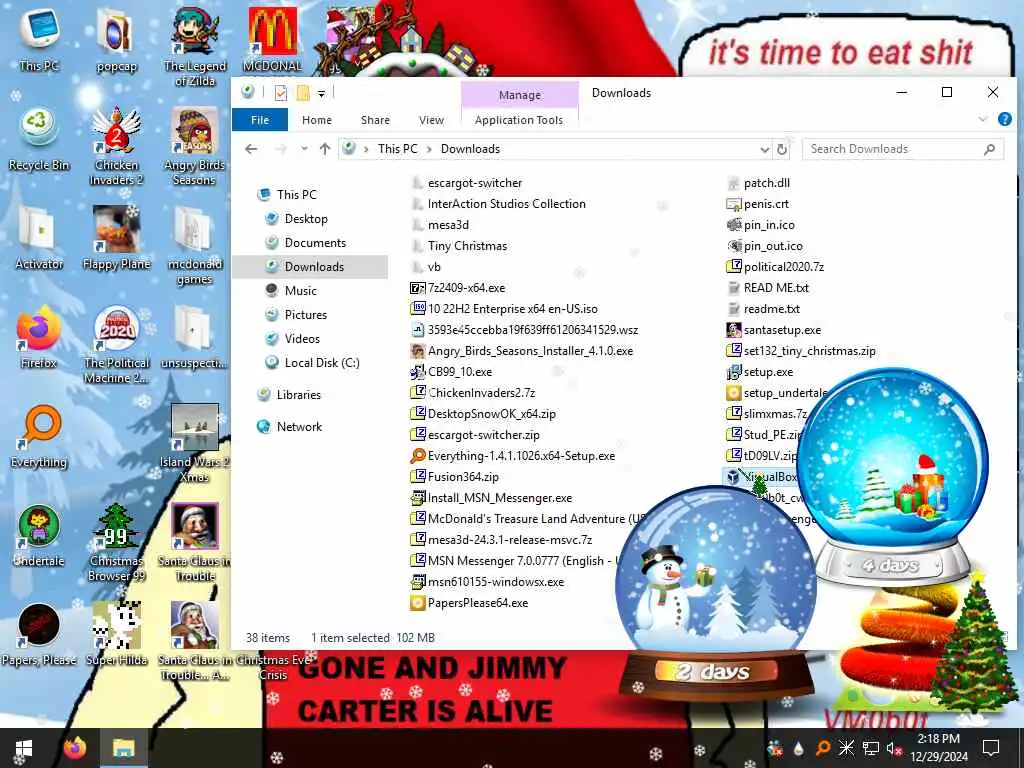Select the Manage contextual tab
This screenshot has height=768, width=1024.
[x=520, y=95]
